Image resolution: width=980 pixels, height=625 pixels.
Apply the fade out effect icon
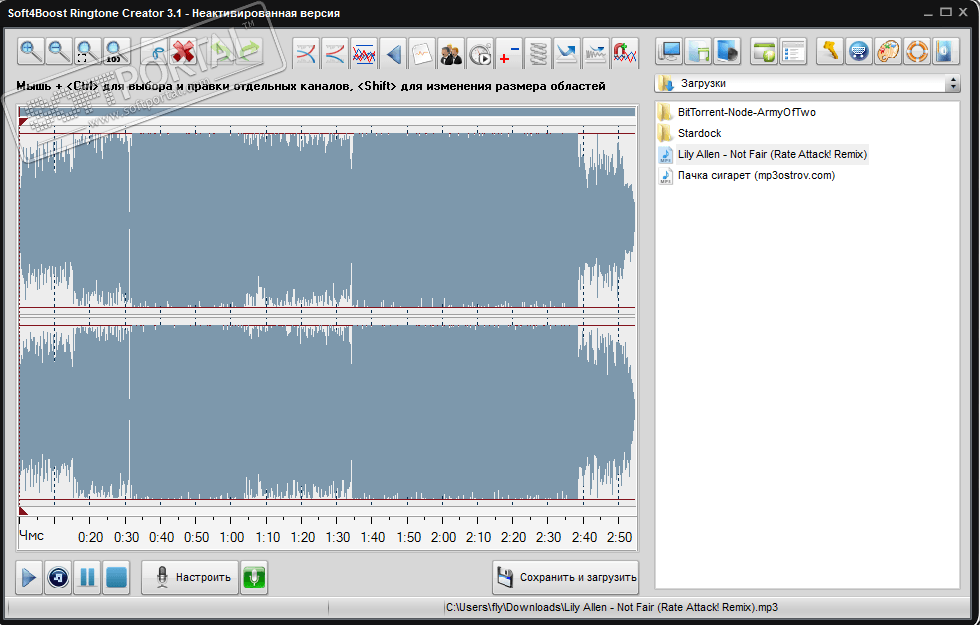point(334,53)
